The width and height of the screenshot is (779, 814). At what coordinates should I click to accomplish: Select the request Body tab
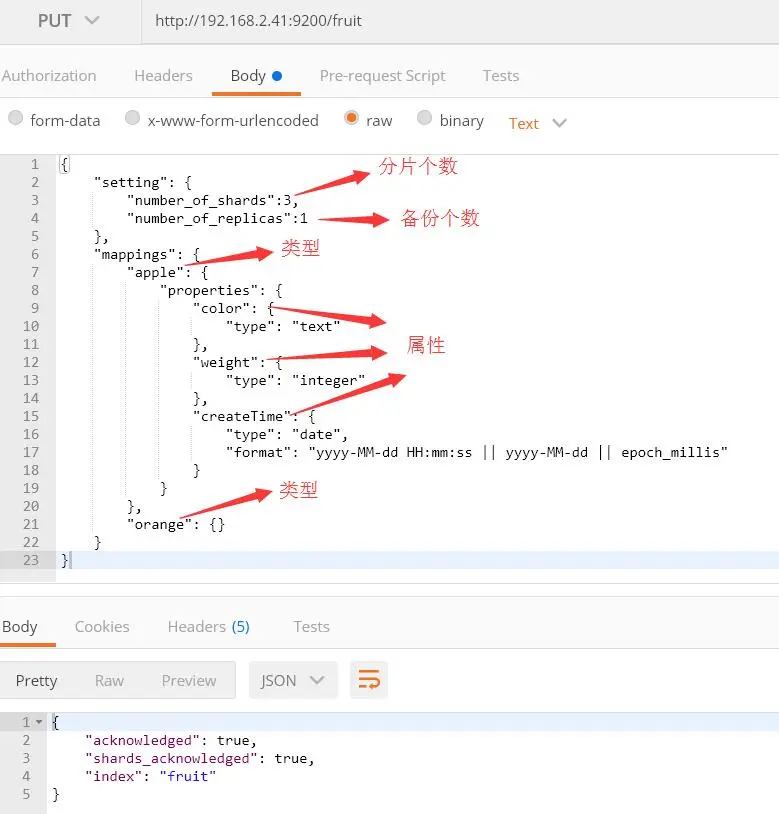tap(256, 76)
